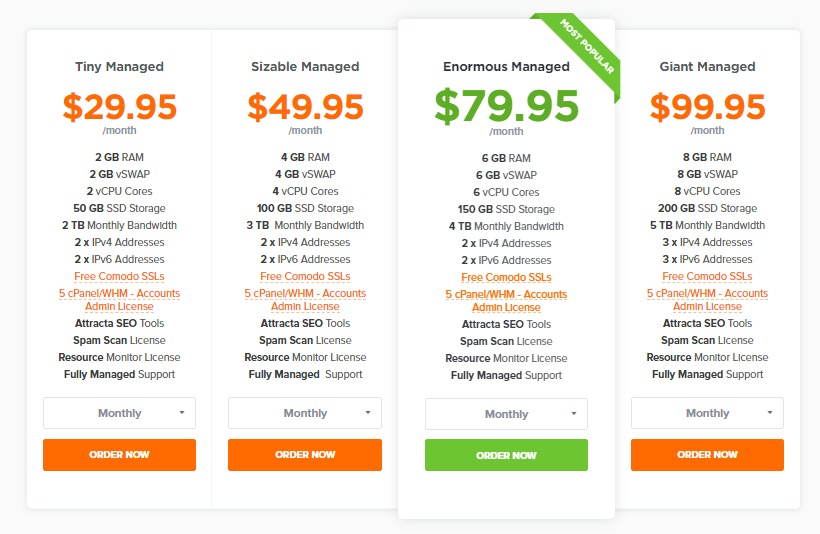
Task: Open Sizable Managed Monthly dropdown
Action: 305,413
